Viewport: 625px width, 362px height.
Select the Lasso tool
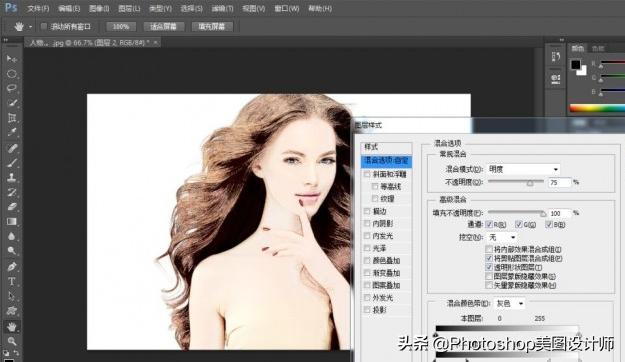click(12, 88)
